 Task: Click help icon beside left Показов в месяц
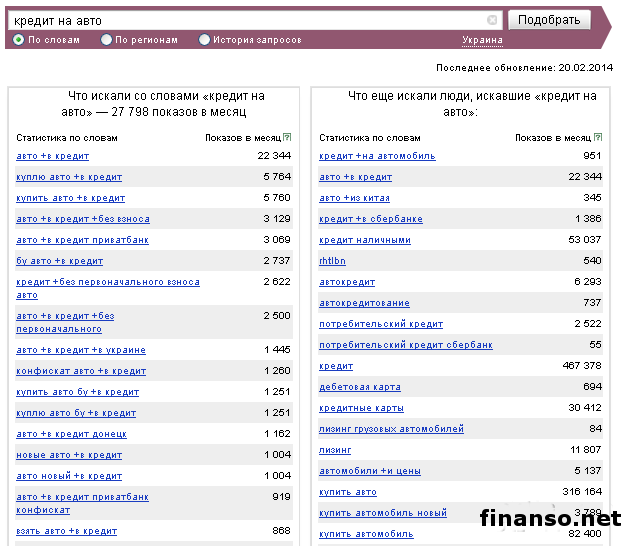pyautogui.click(x=287, y=138)
